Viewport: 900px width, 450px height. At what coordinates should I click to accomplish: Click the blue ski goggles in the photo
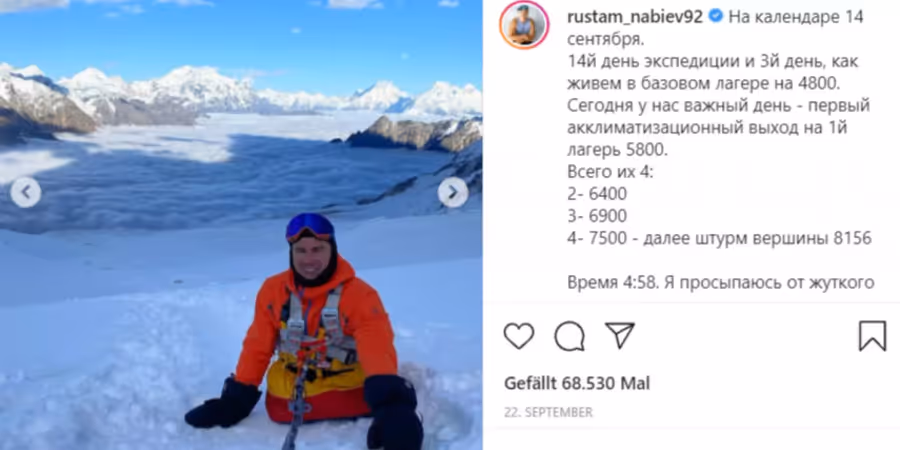(311, 227)
